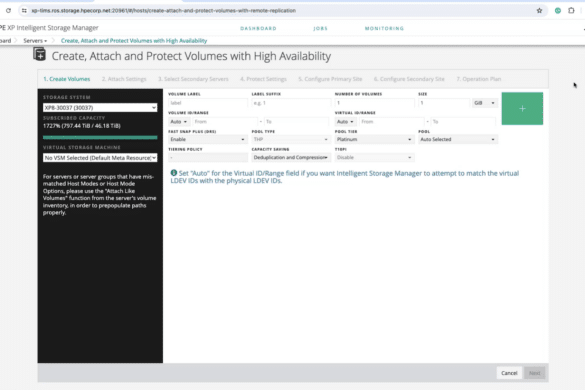This screenshot has height=390, width=585.
Task: Bookmark this page with the star icon
Action: (x=539, y=10)
